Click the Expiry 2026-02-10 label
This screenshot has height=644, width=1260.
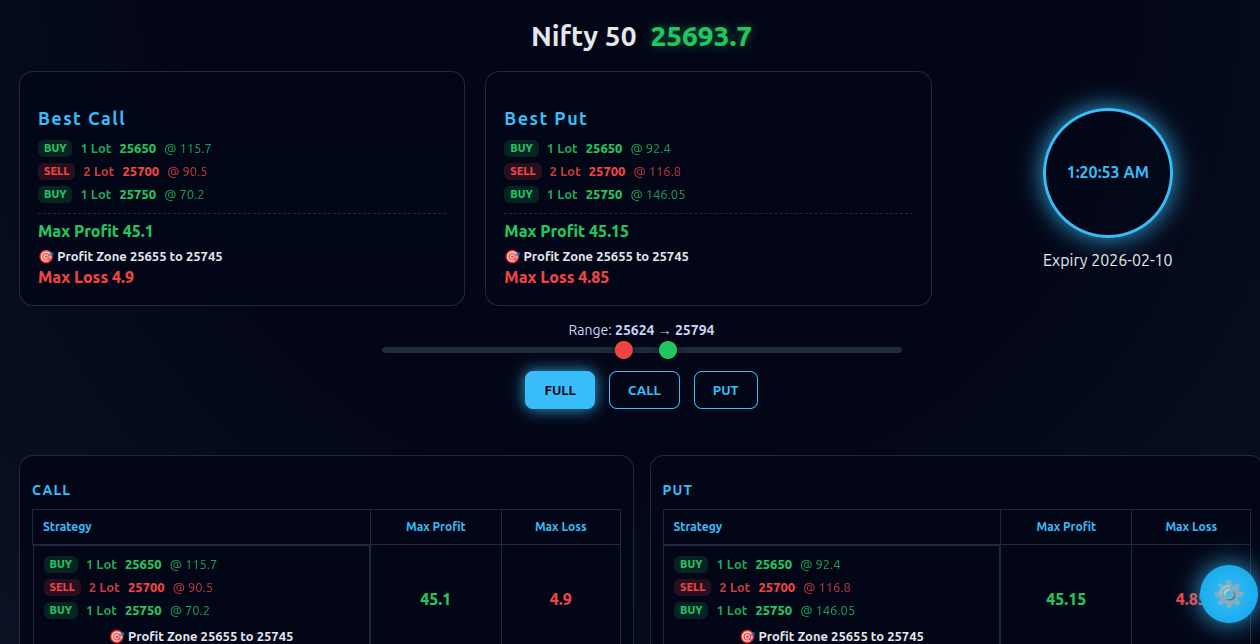tap(1107, 260)
